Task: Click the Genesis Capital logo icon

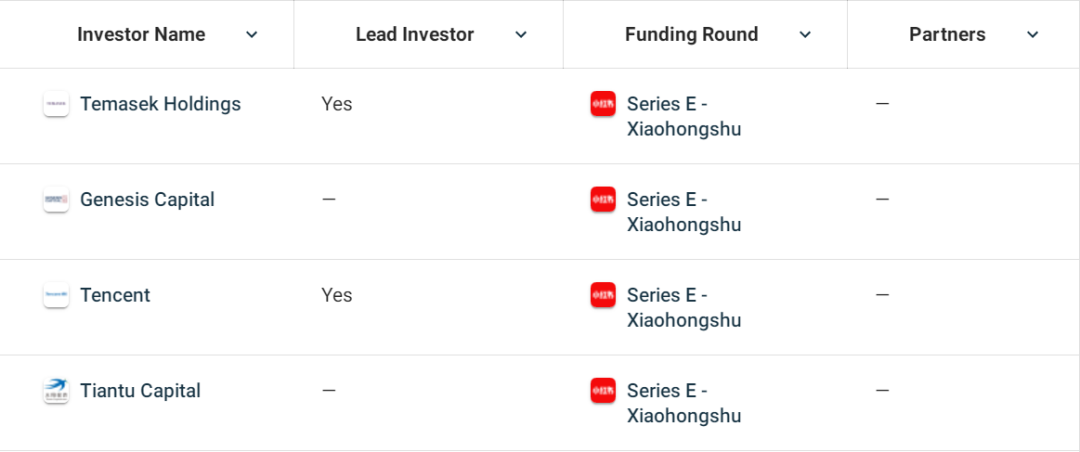Action: click(x=56, y=200)
